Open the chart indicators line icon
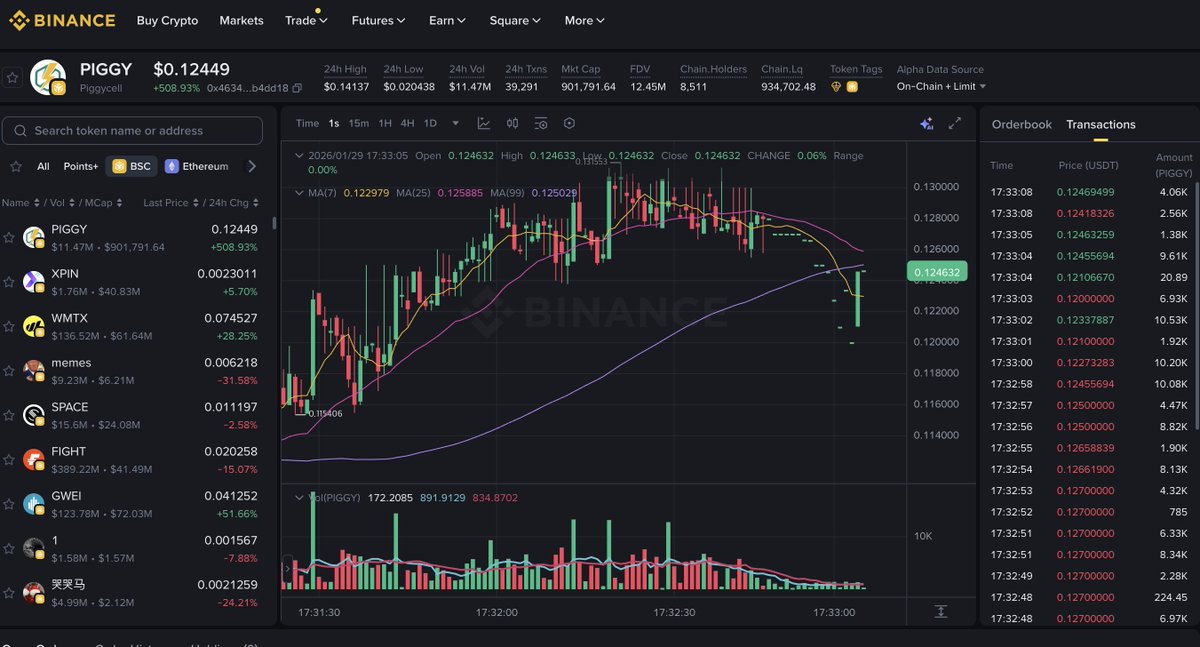Screen dimensions: 1200x647 click(484, 123)
